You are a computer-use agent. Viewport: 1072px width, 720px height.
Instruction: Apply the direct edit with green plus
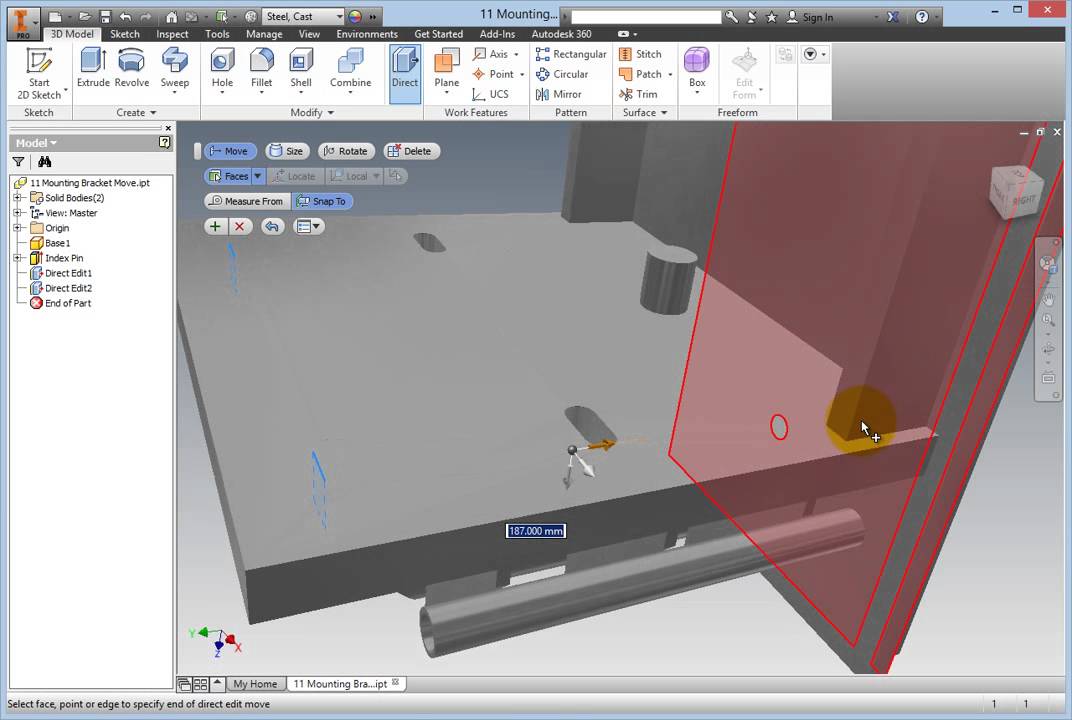tap(215, 226)
